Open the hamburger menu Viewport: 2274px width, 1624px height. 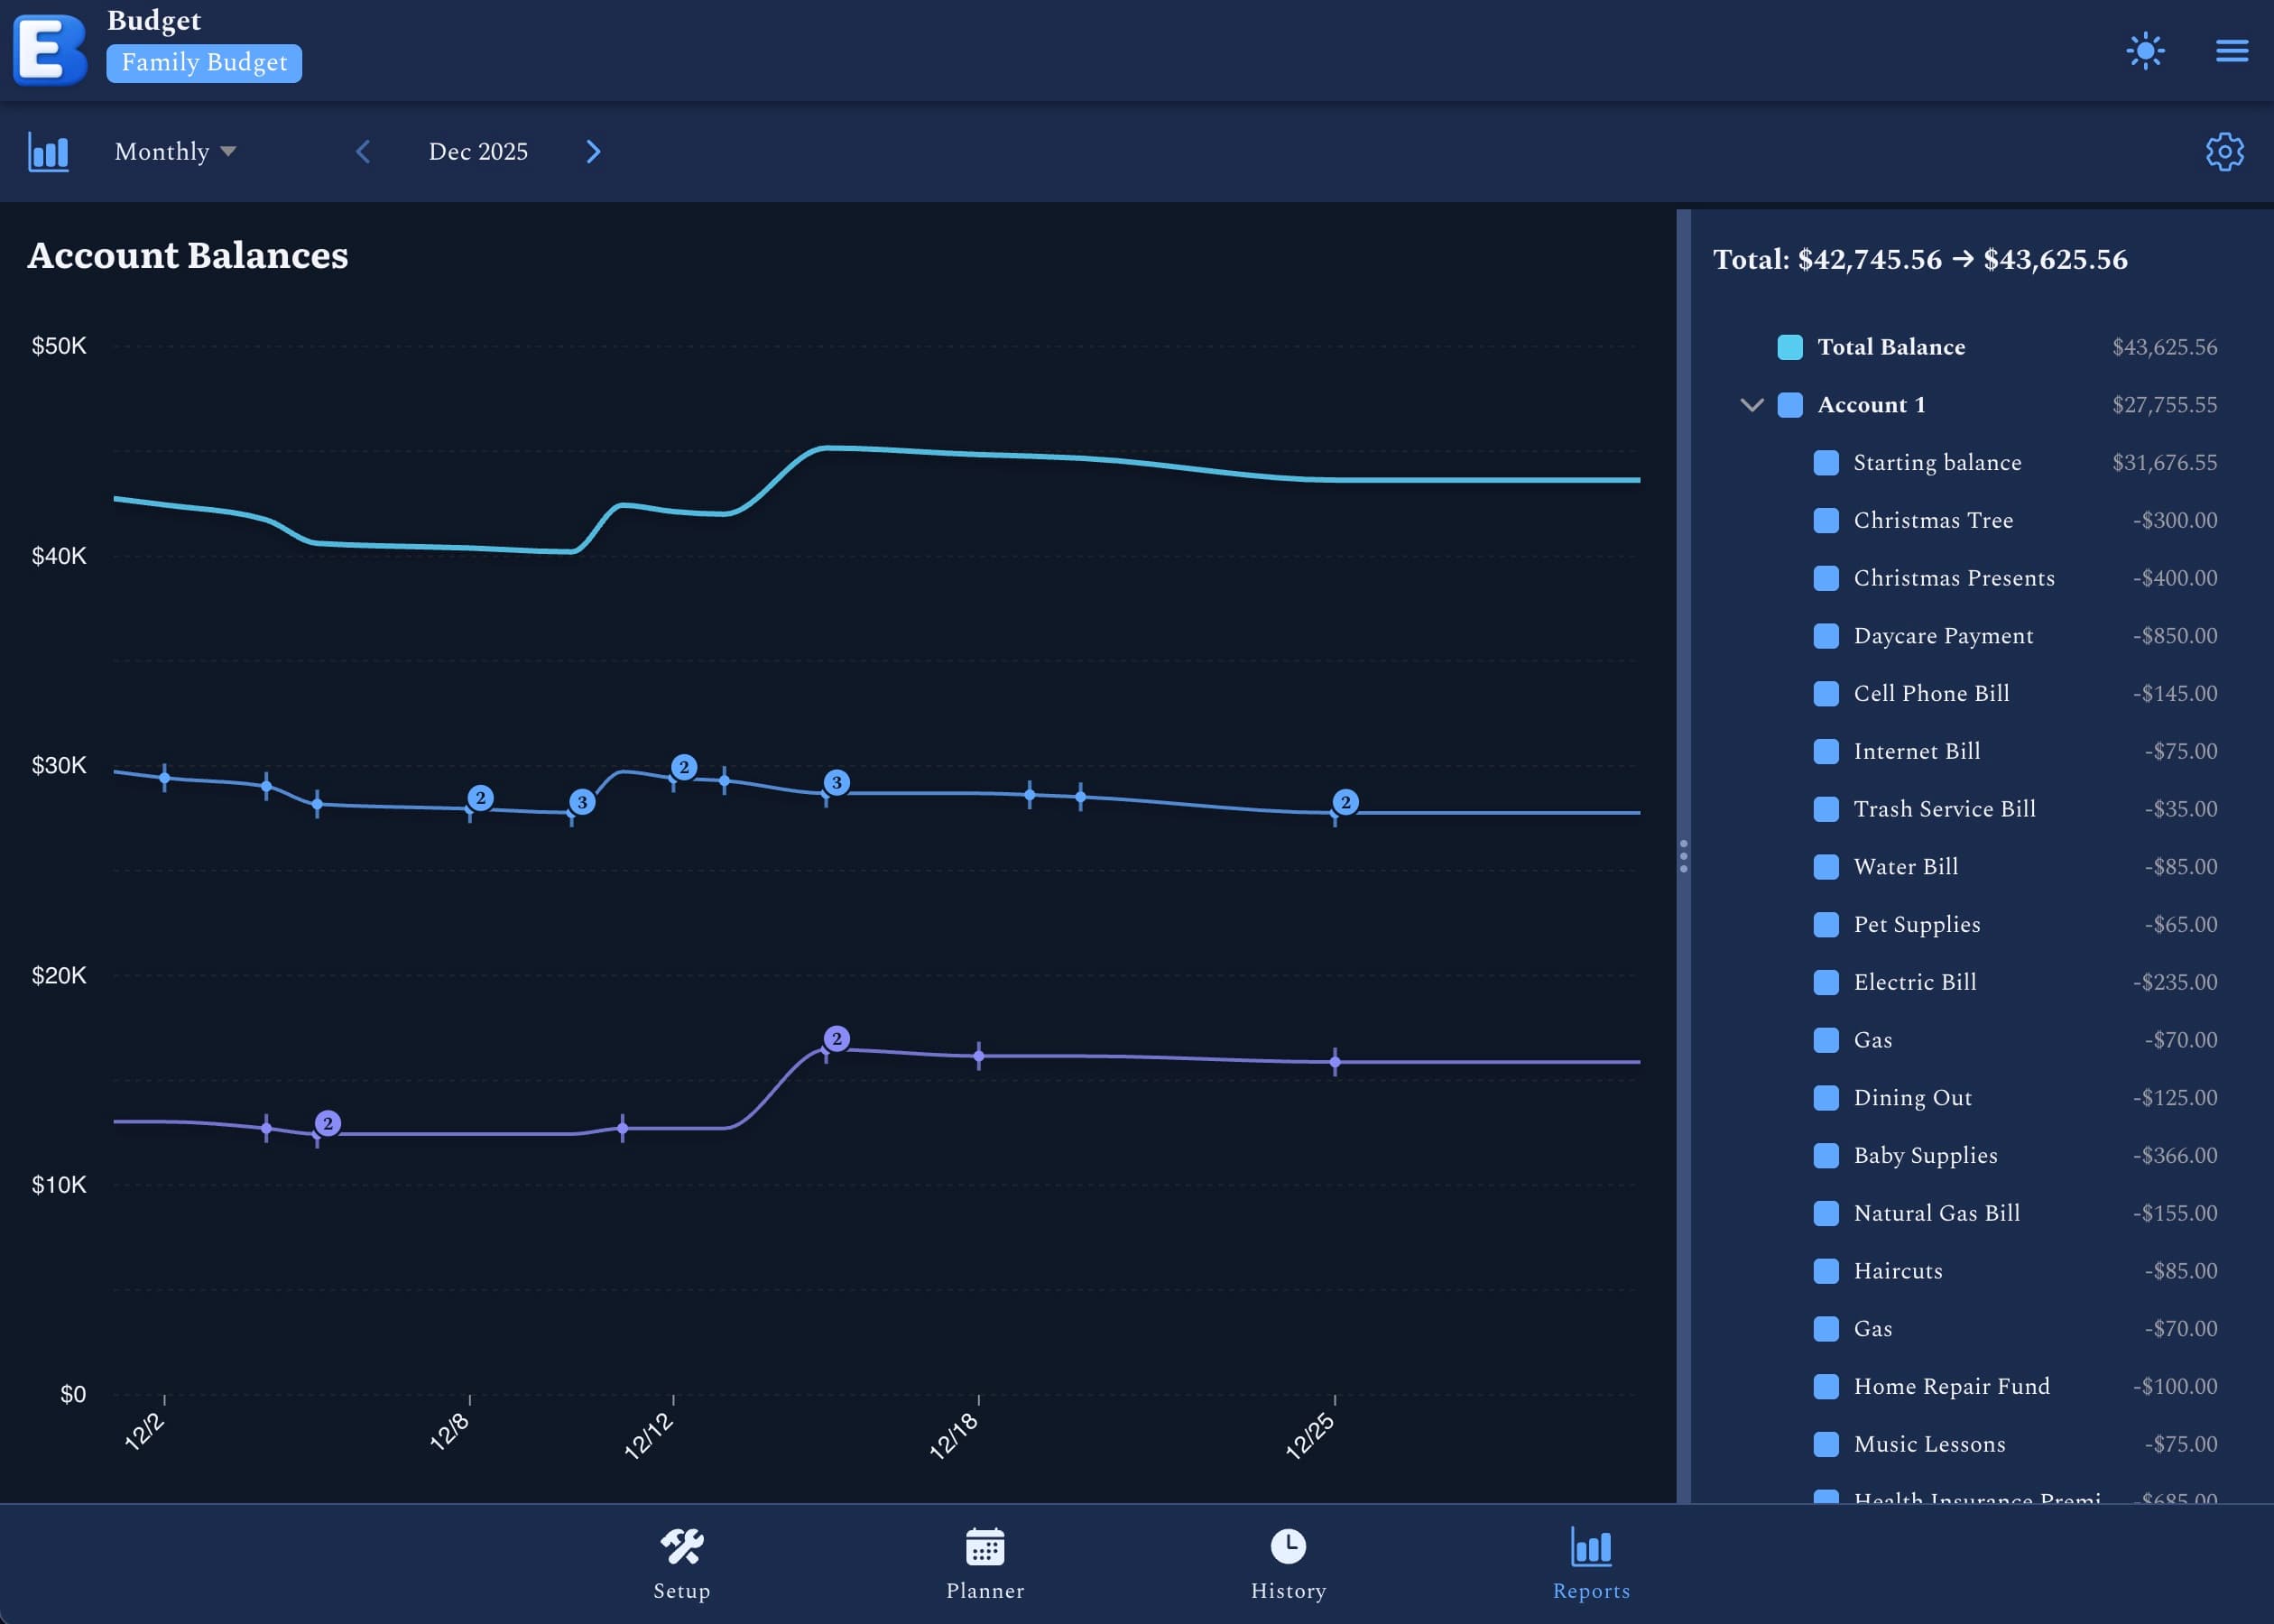point(2231,51)
